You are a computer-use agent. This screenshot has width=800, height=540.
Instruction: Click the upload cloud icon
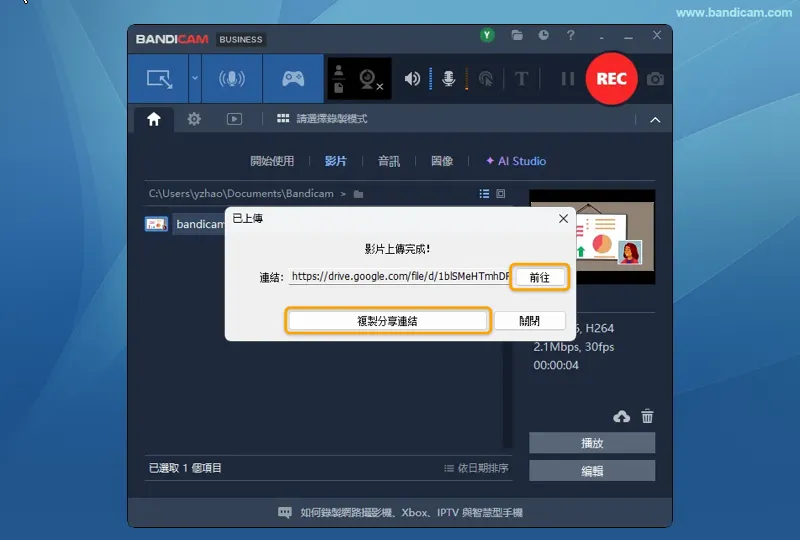click(621, 416)
